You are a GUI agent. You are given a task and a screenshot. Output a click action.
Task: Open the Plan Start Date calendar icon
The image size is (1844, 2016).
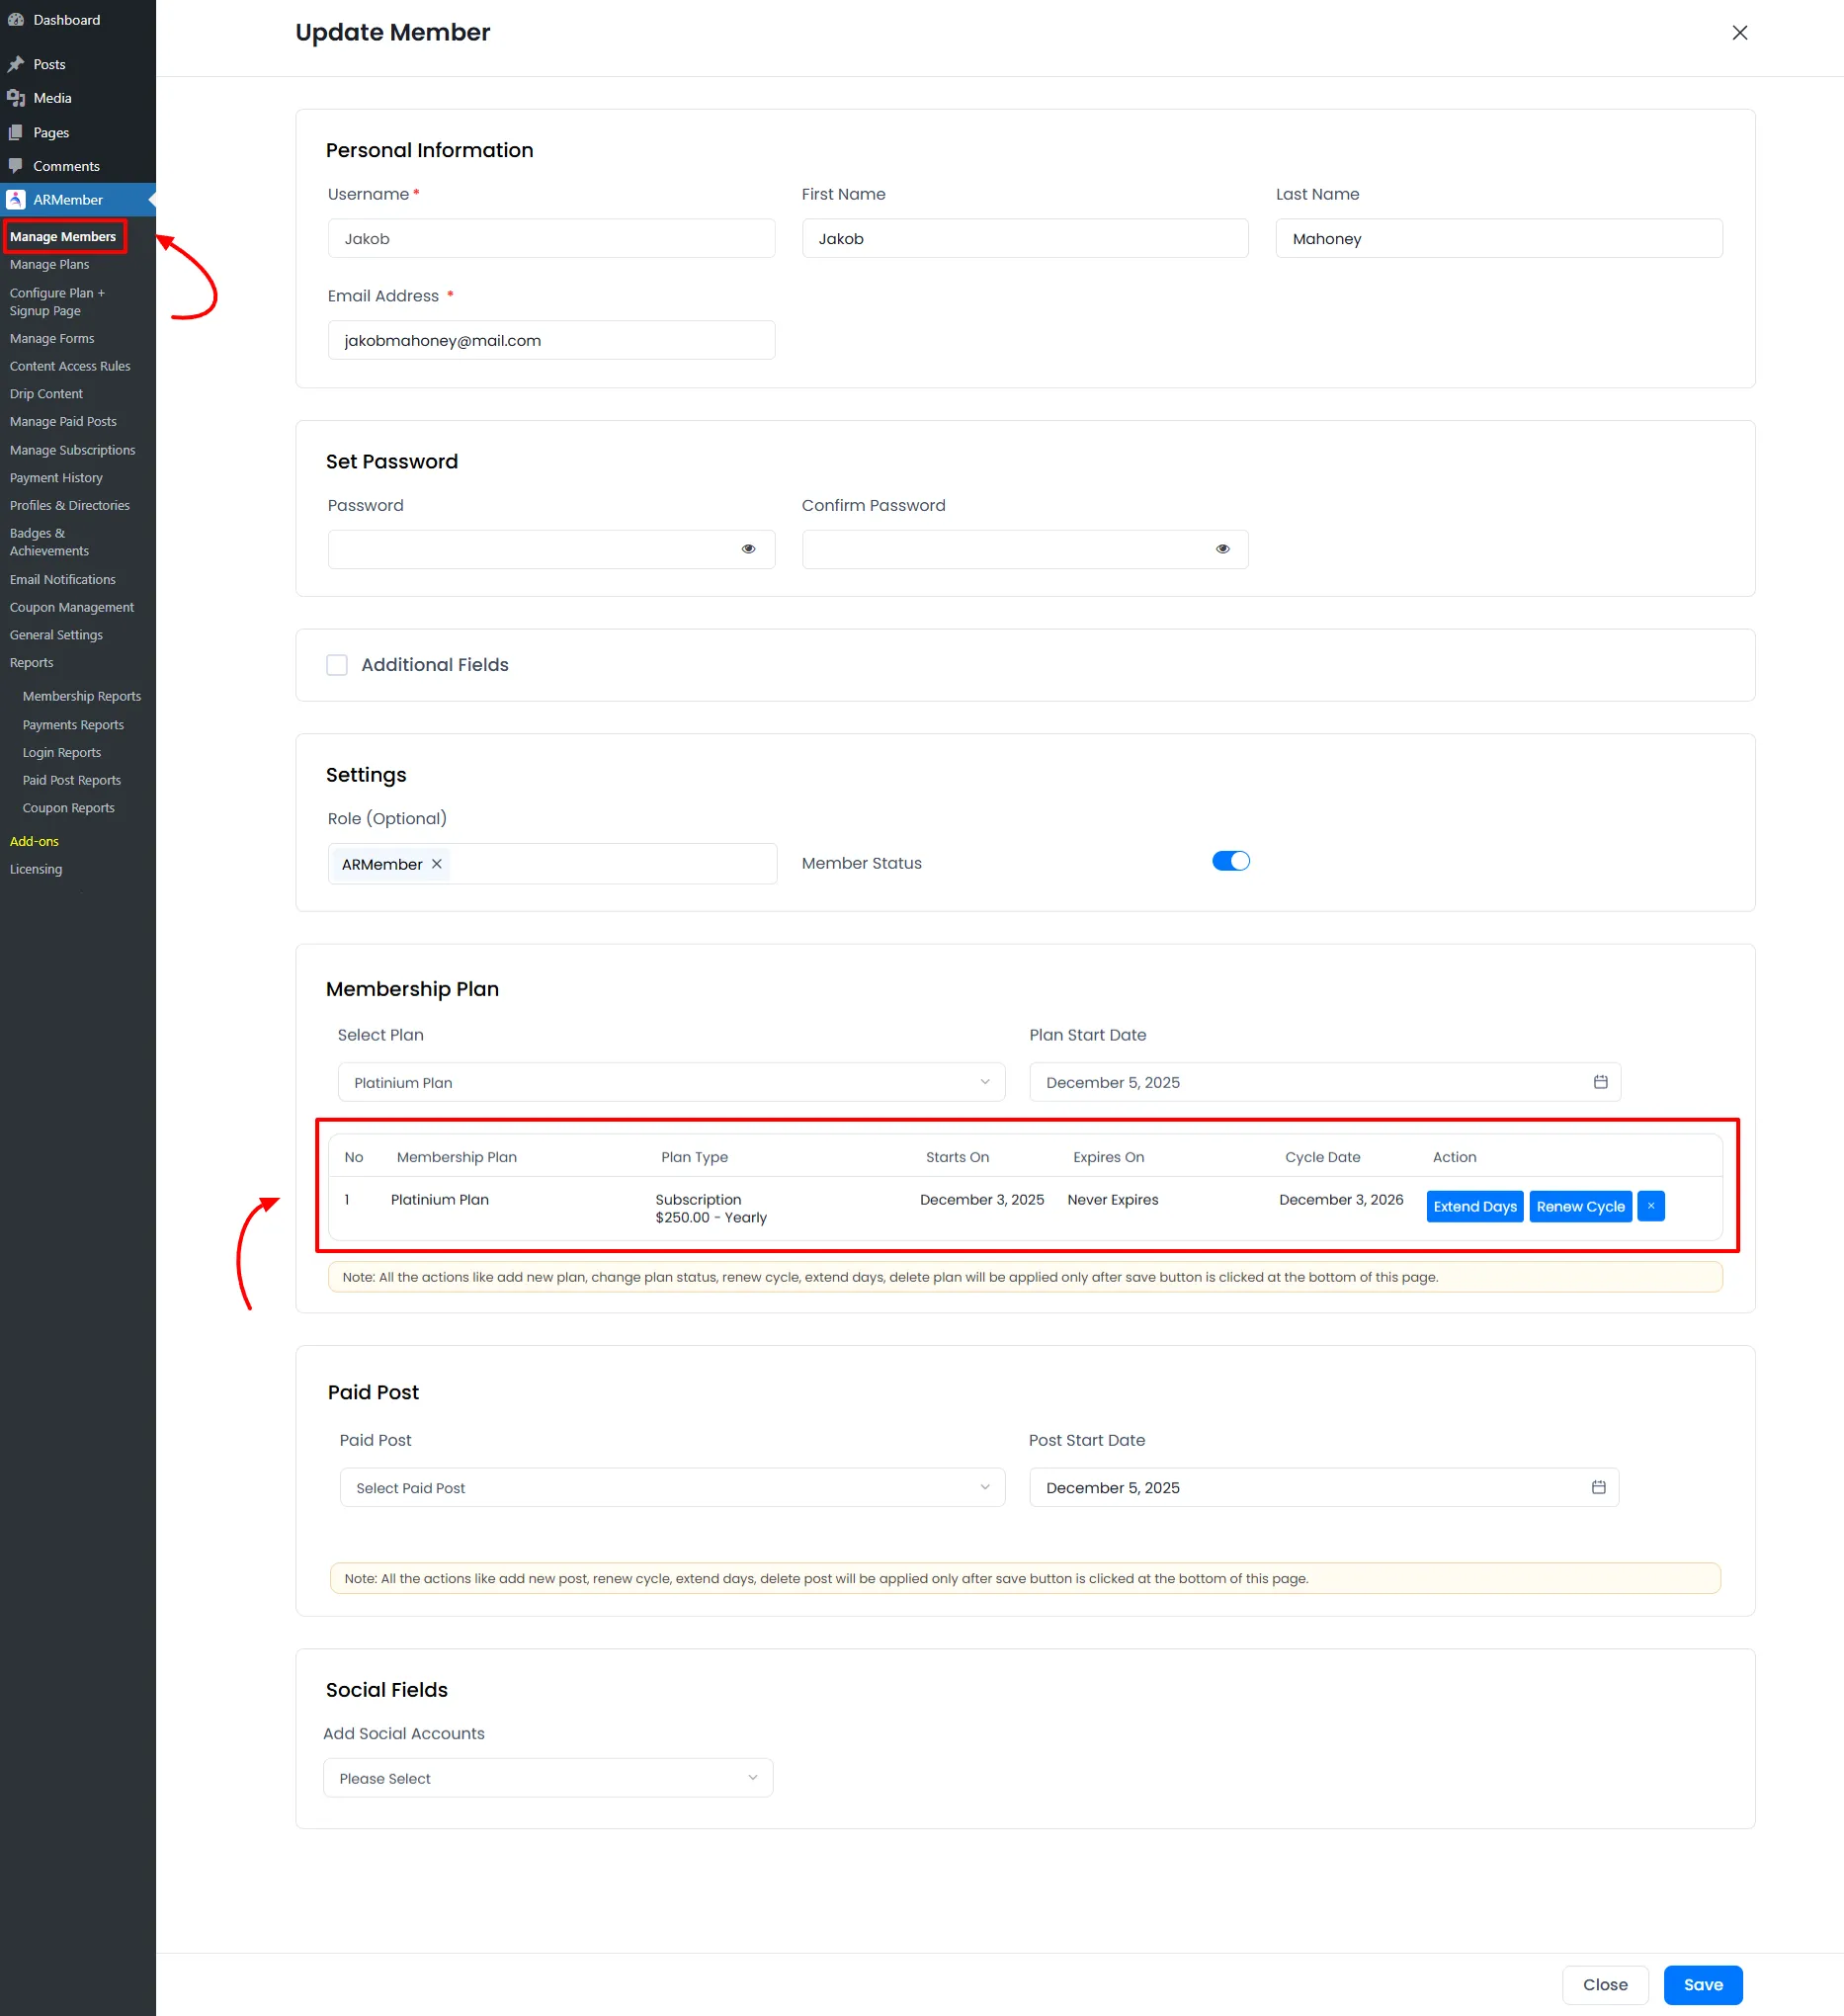[1599, 1081]
